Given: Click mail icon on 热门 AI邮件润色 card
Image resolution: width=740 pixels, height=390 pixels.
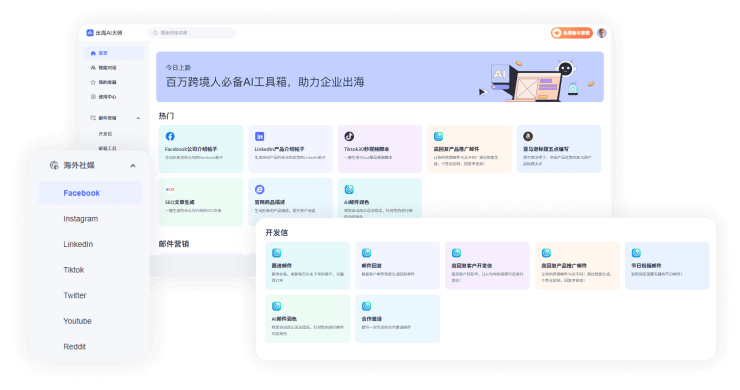Looking at the screenshot, I should click(349, 189).
